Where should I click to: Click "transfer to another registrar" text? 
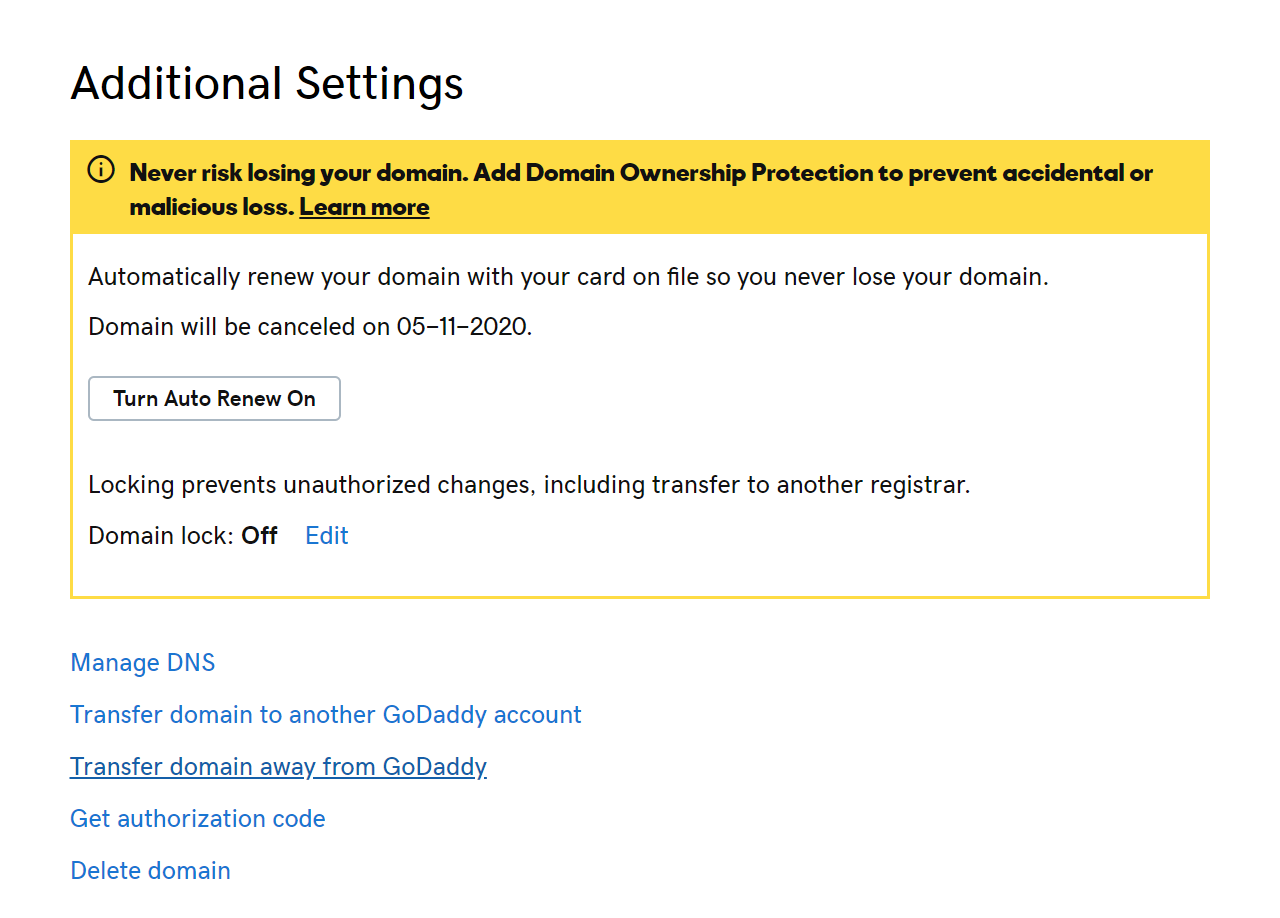810,486
